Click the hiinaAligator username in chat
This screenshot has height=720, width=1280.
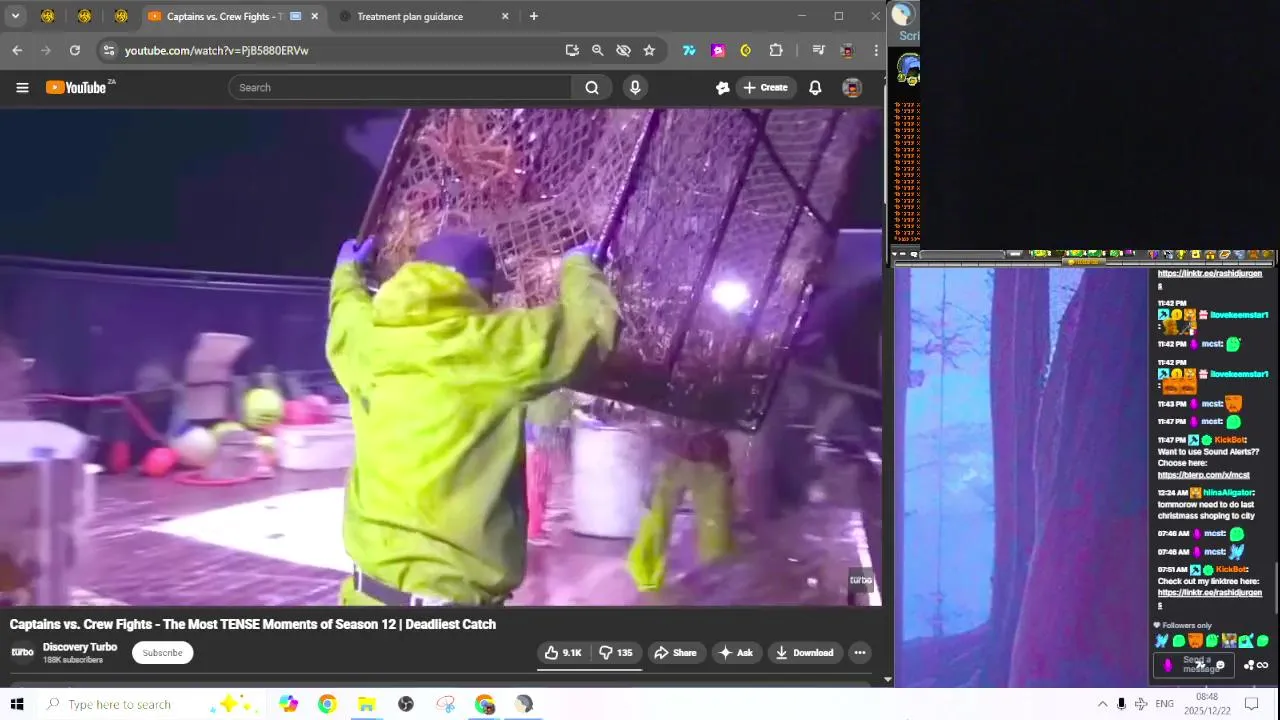1229,492
